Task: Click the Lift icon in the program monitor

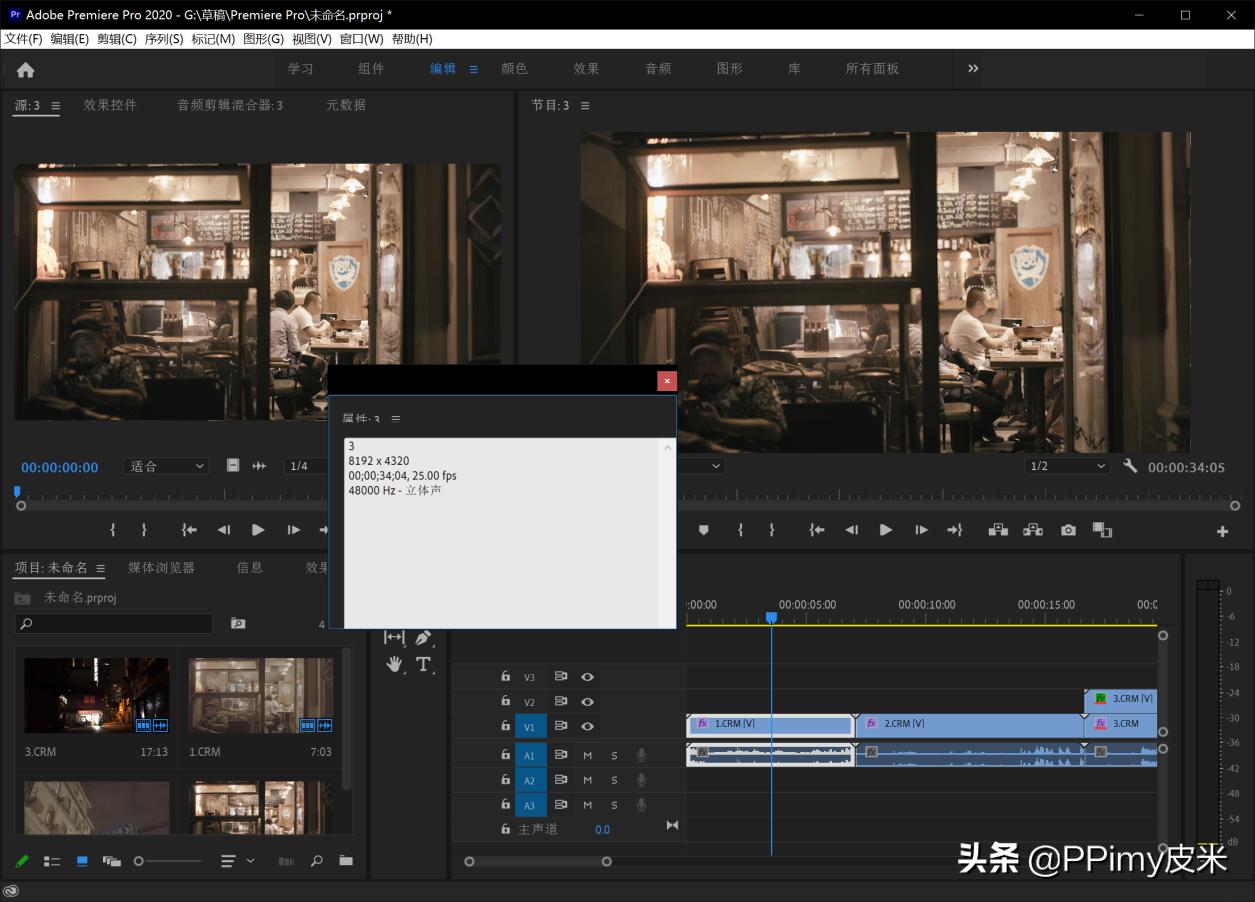Action: 998,529
